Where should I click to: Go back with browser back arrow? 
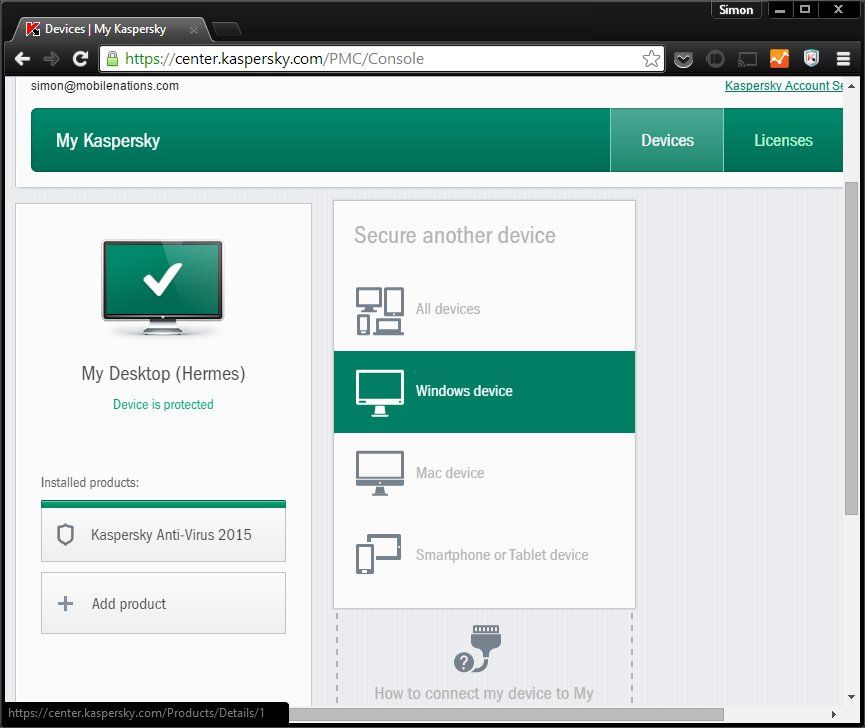pos(22,58)
